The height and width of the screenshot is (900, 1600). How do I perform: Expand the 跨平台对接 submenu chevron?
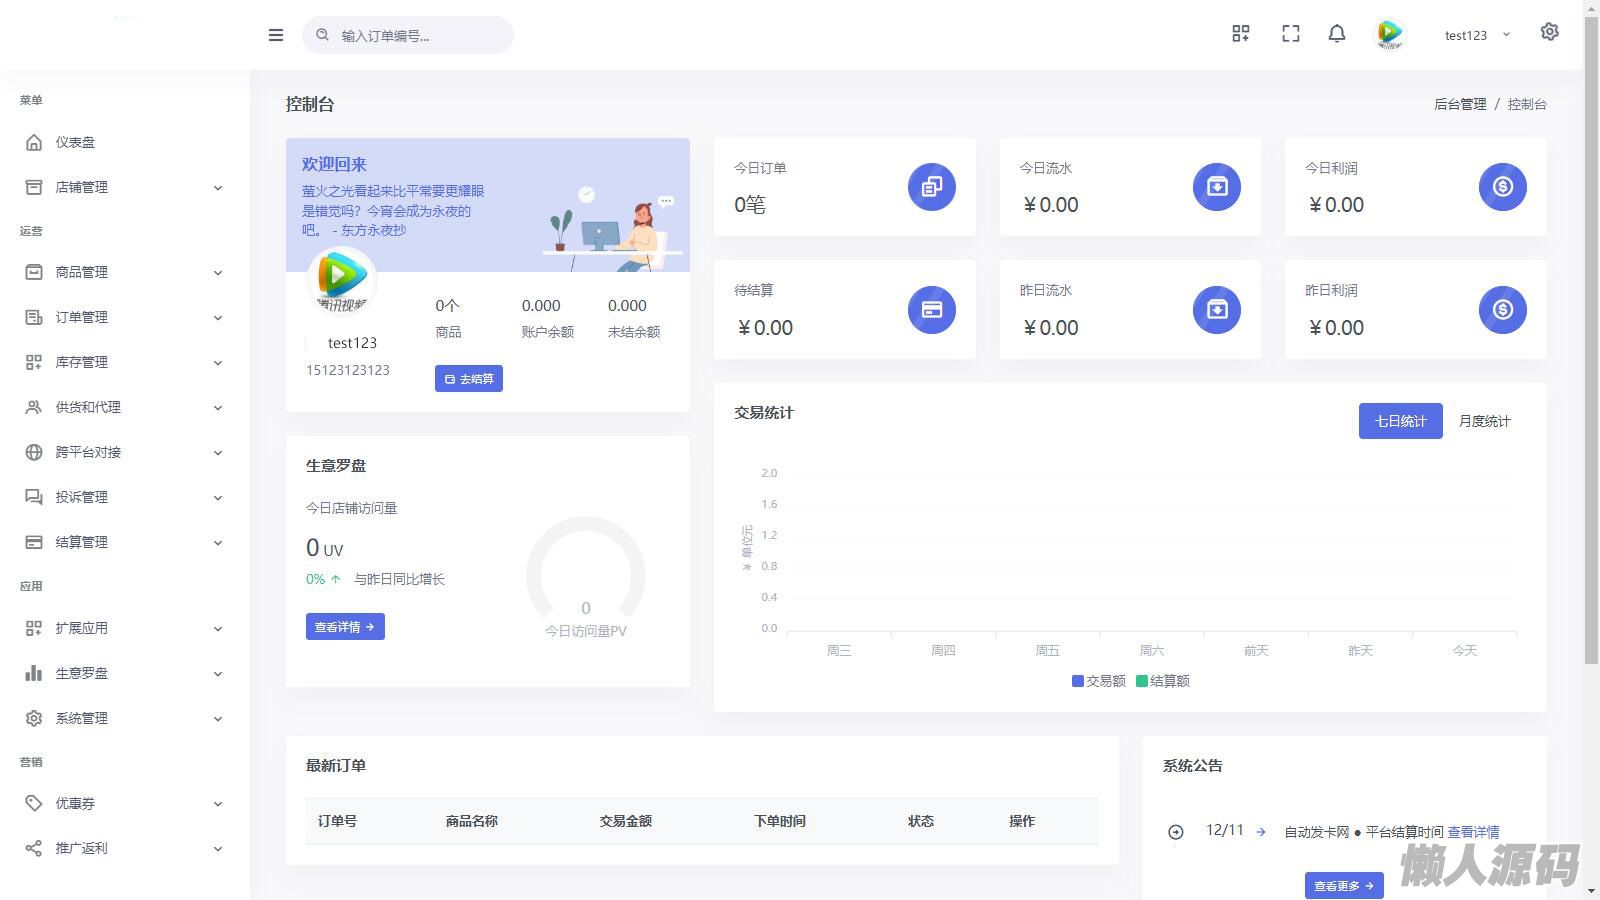coord(218,453)
